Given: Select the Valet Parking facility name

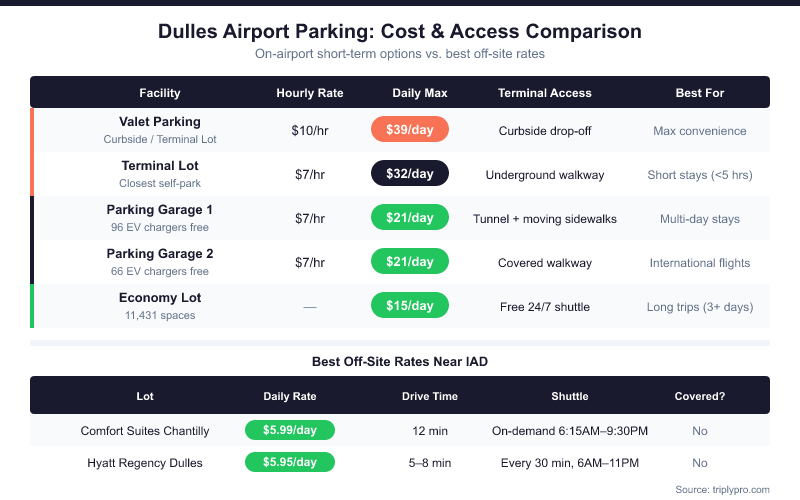Looking at the screenshot, I should coord(160,122).
